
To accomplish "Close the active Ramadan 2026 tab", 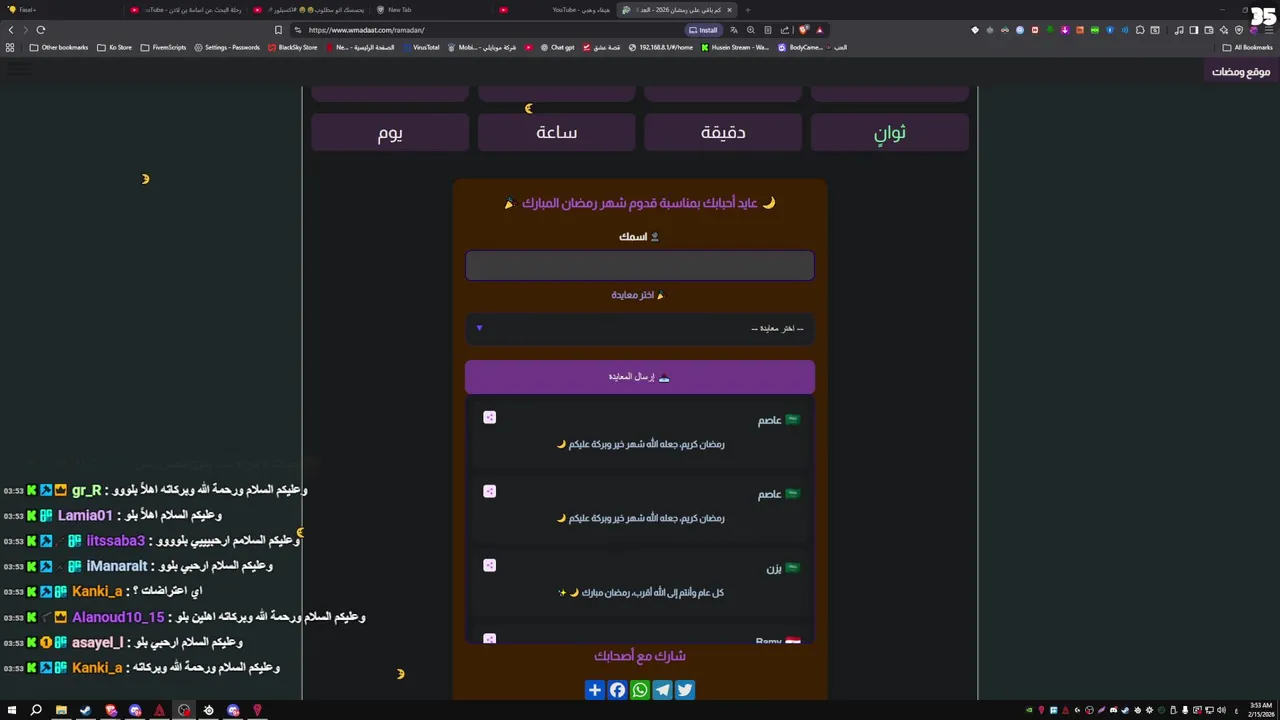I will (x=729, y=10).
